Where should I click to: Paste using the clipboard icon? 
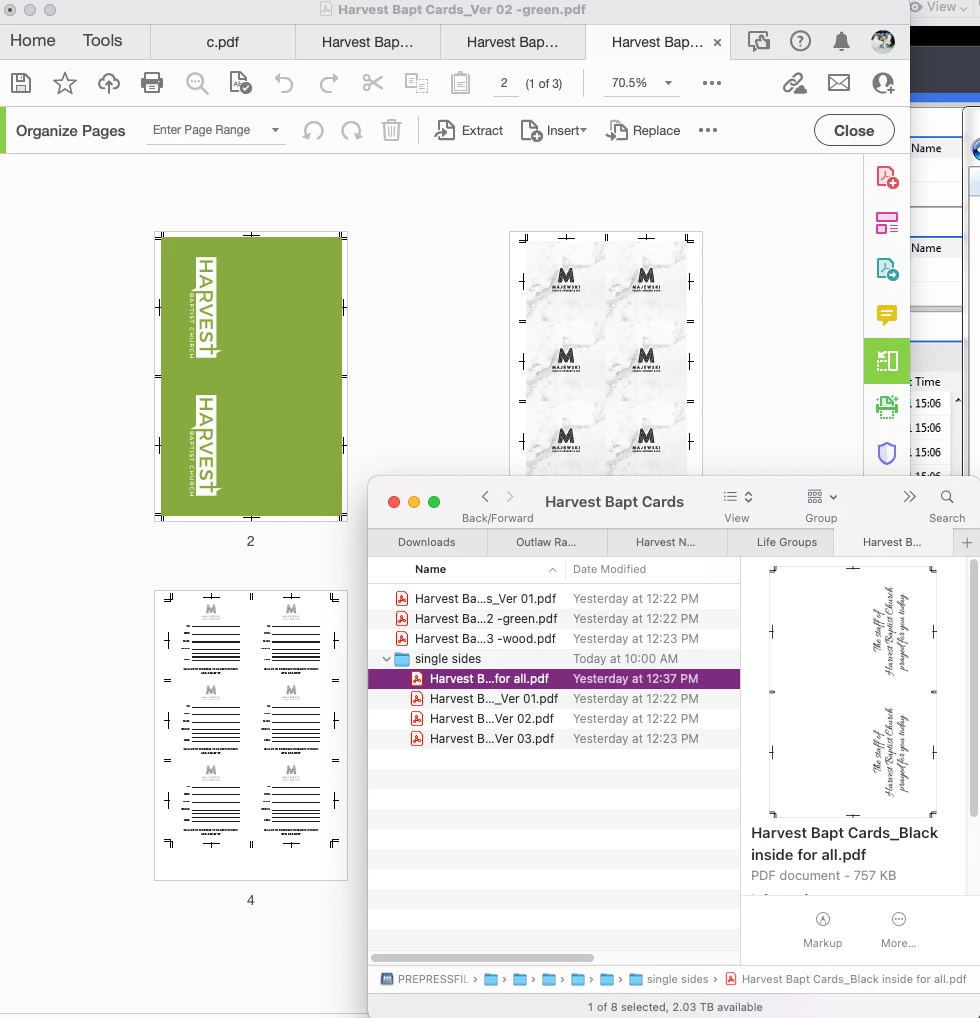tap(460, 83)
